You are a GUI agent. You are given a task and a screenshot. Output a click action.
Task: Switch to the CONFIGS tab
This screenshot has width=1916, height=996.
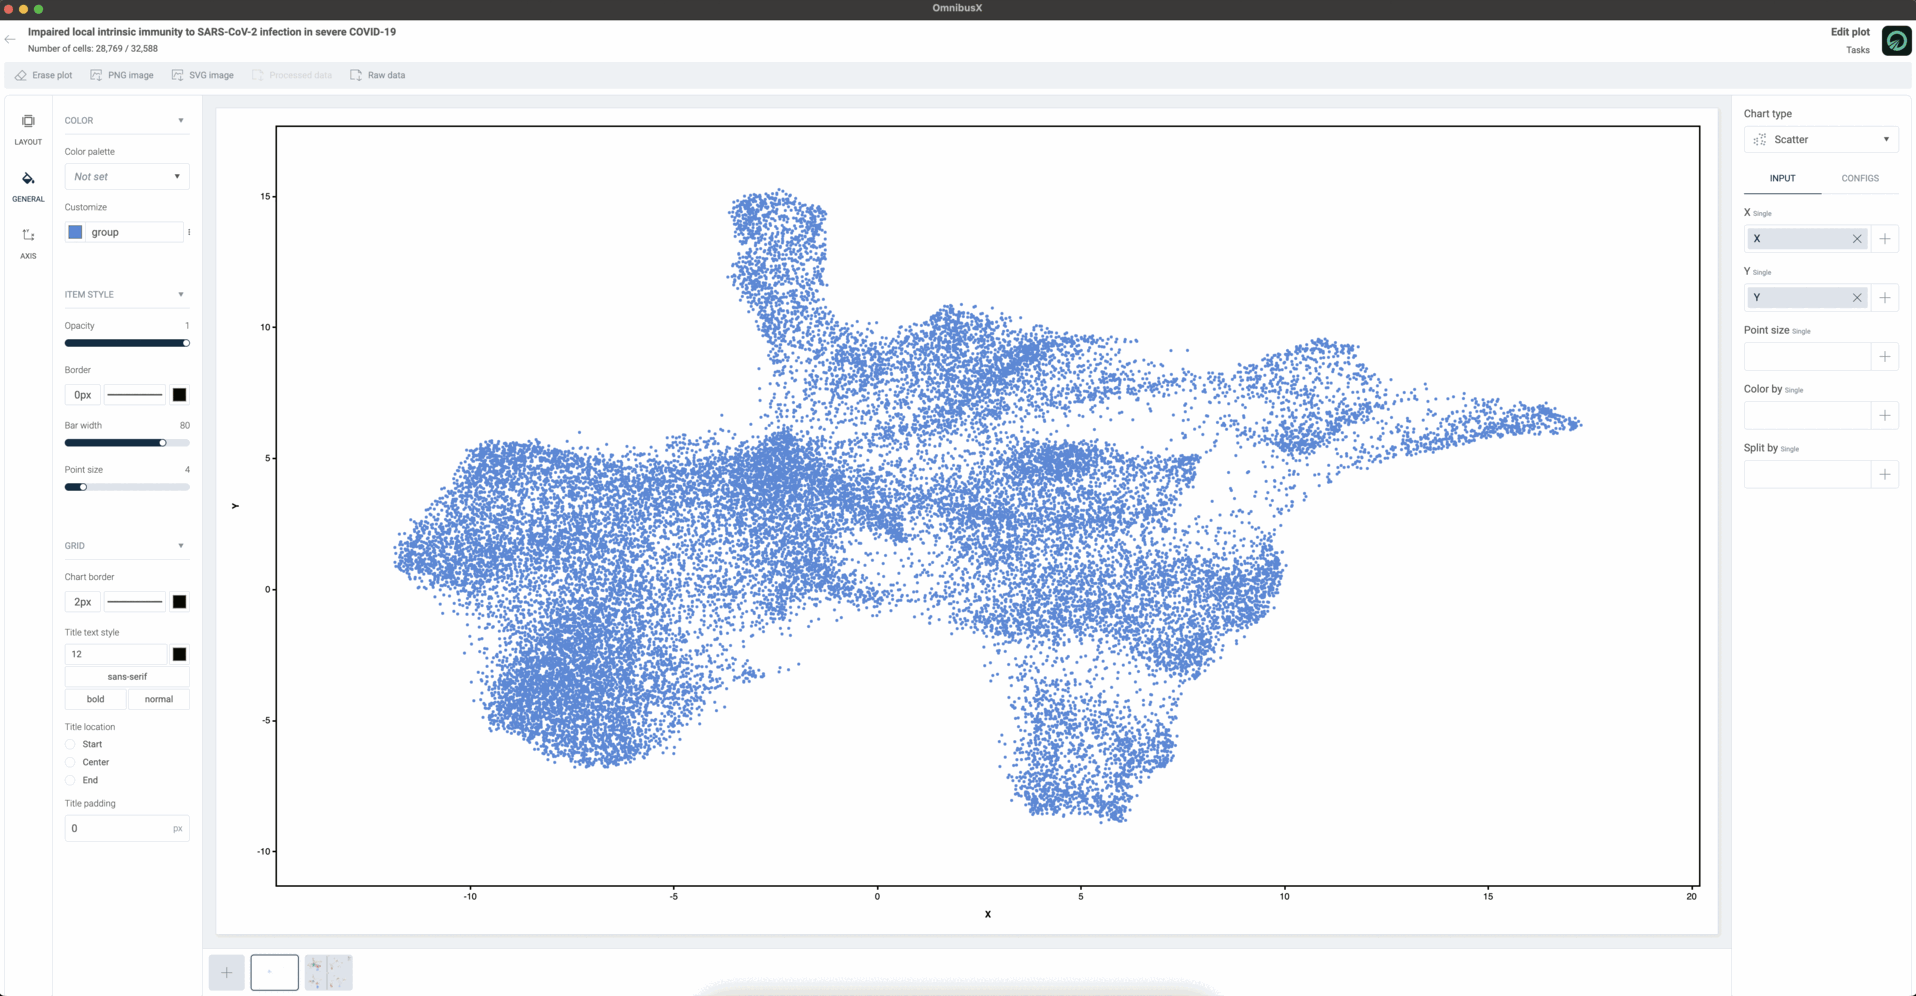[x=1859, y=178]
